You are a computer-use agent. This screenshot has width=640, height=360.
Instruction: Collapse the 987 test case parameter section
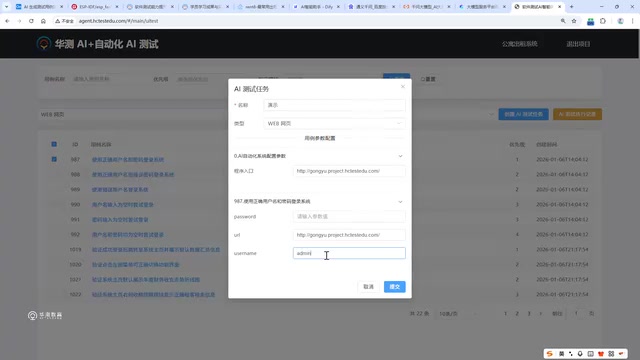(x=400, y=202)
